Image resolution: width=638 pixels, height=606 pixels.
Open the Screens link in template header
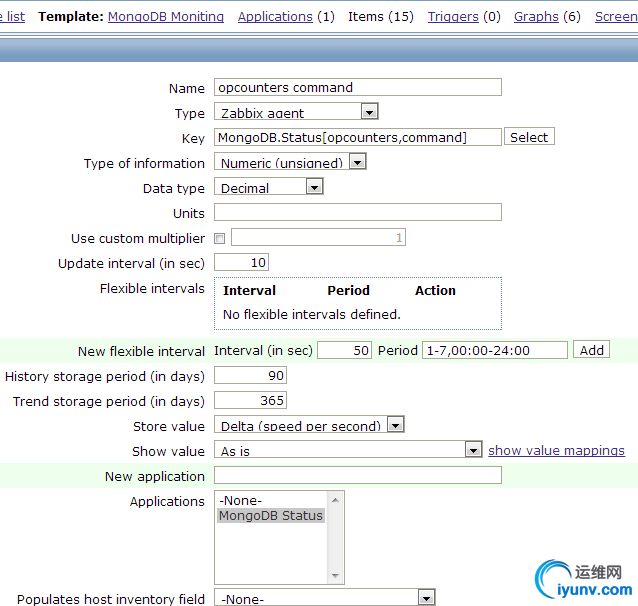coord(616,17)
